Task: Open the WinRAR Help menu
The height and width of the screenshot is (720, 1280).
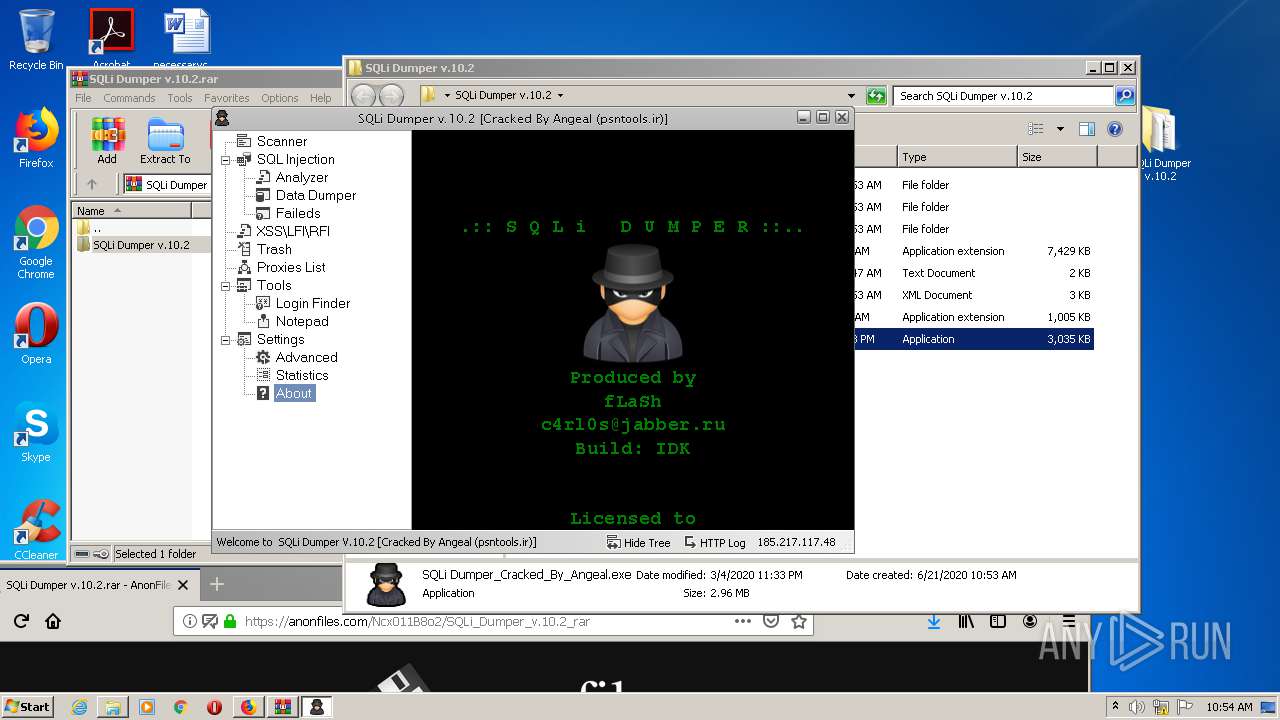Action: click(x=320, y=98)
